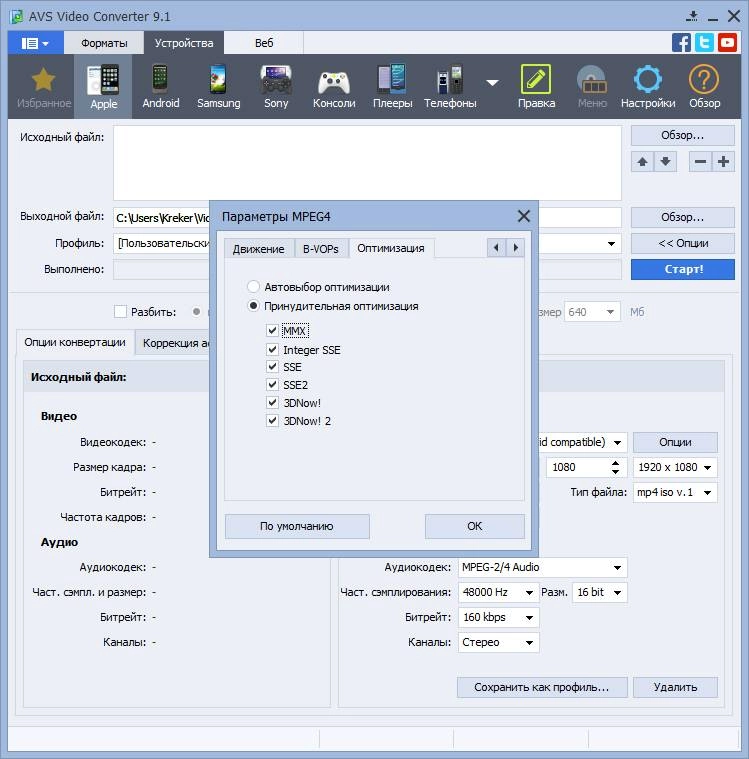
Task: Select the Опции конвертации tab
Action: point(75,342)
